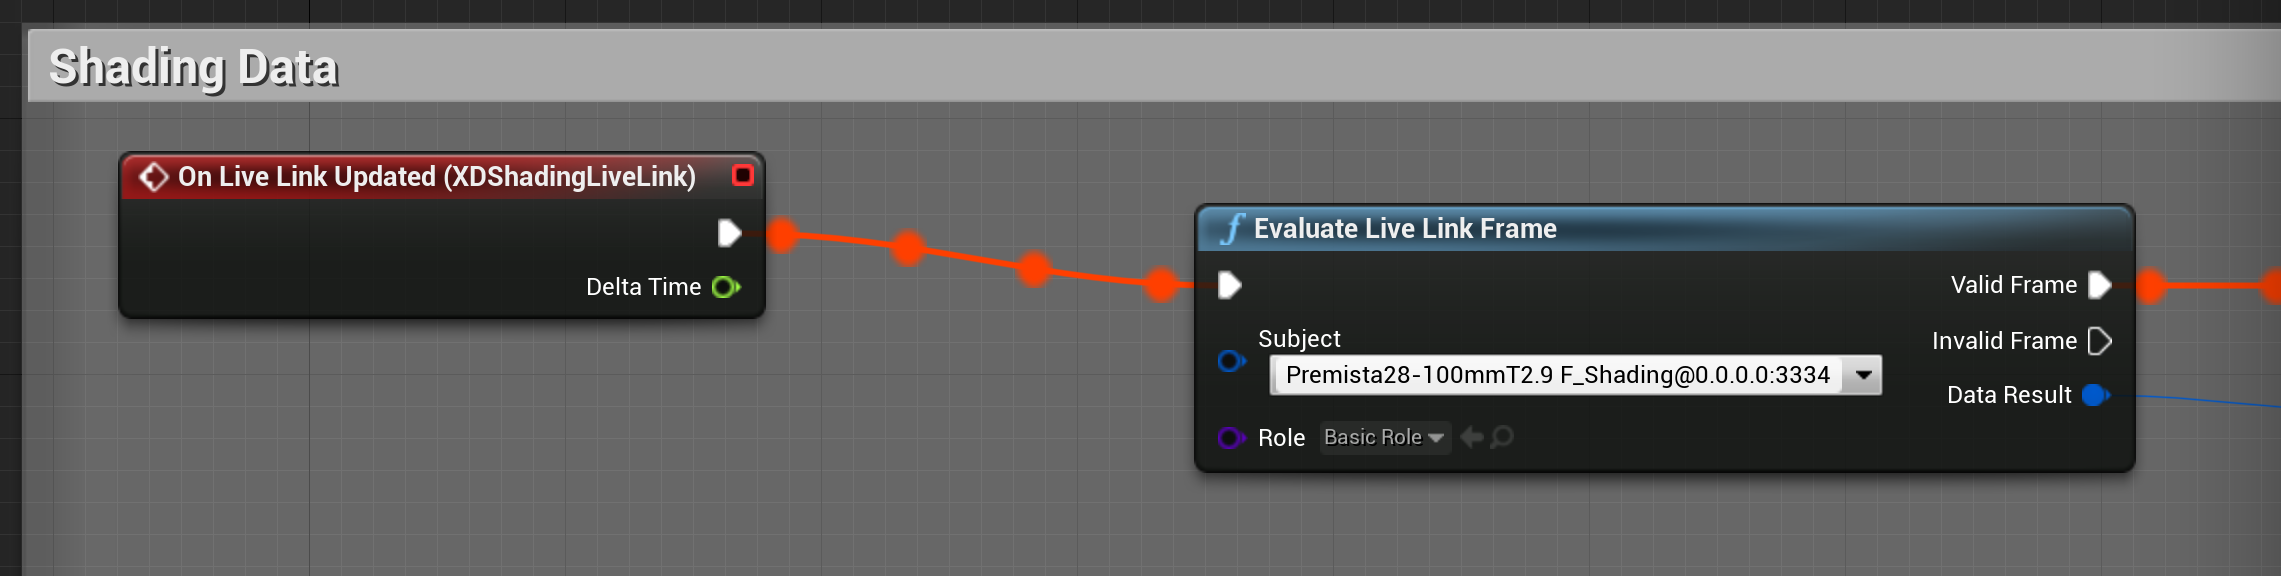Select the On Live Link Updated node title
2281x576 pixels.
(x=436, y=177)
